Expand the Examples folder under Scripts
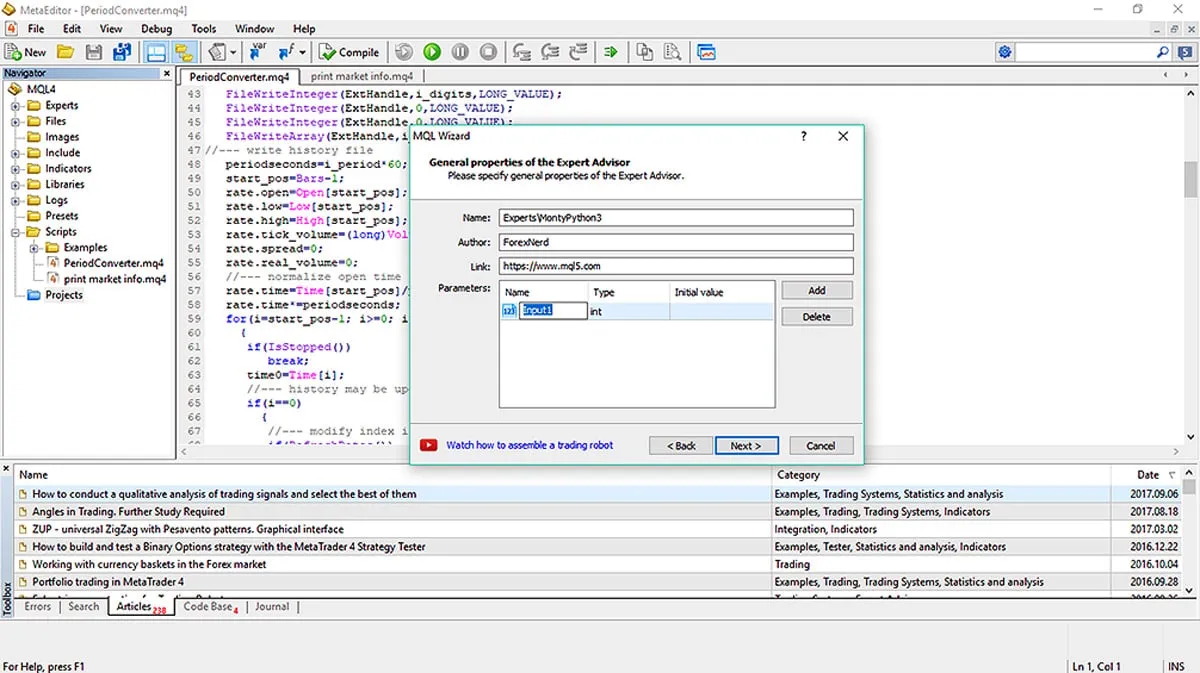 click(x=35, y=248)
